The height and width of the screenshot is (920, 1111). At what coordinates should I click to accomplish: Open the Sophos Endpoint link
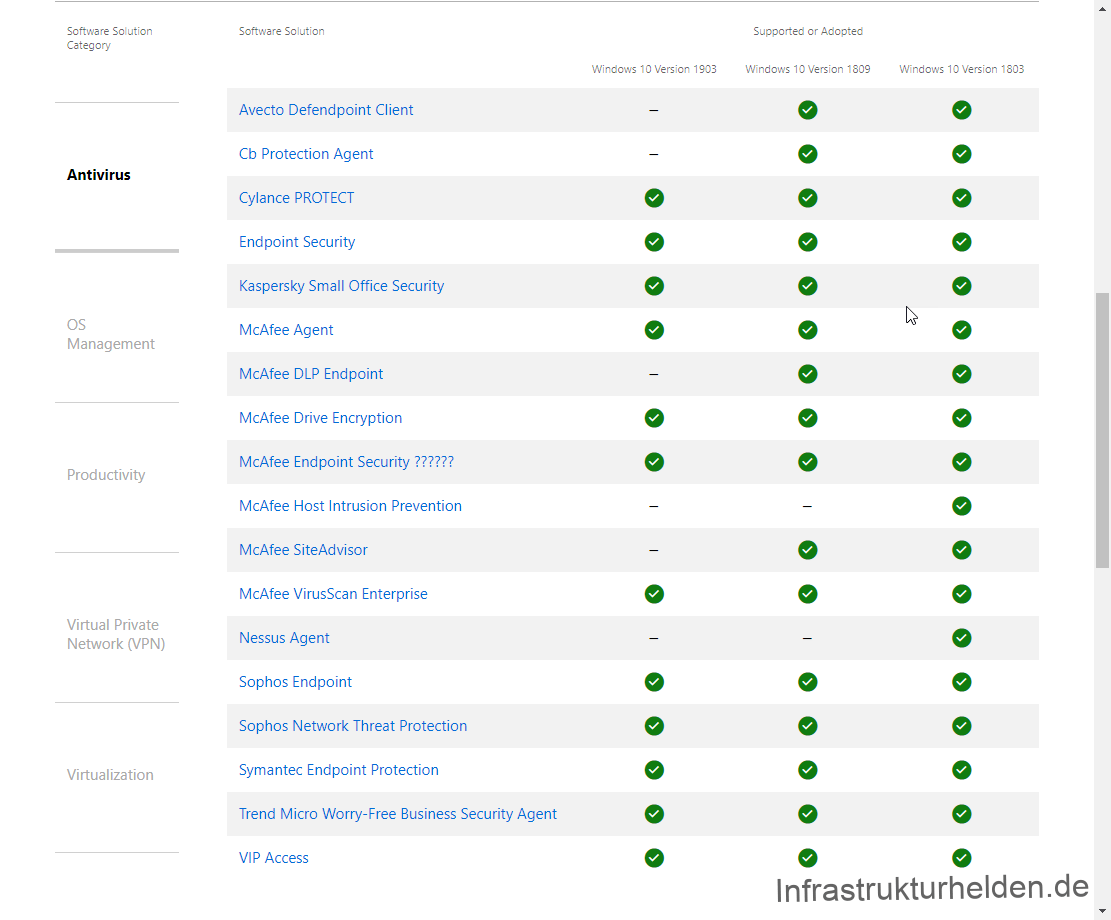pyautogui.click(x=295, y=681)
